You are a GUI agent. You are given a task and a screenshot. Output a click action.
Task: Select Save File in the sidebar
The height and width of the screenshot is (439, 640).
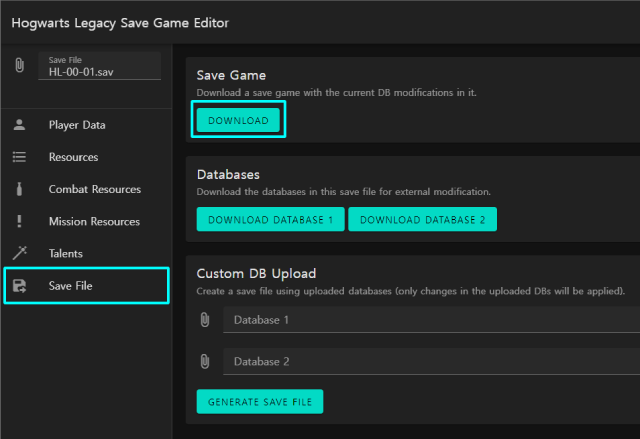tap(87, 286)
